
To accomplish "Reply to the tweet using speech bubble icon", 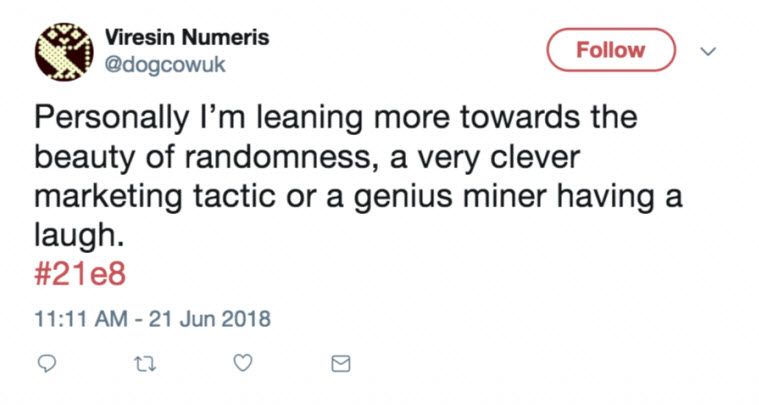I will coord(46,364).
